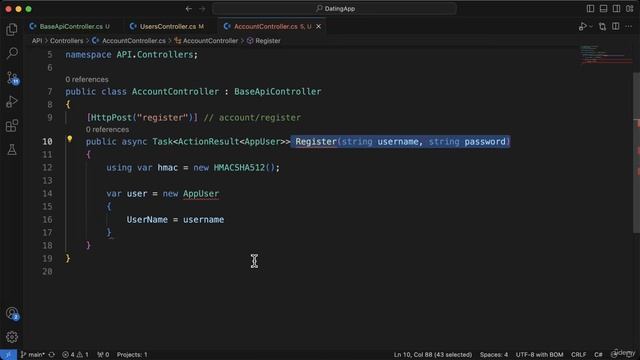Change encoding via UTF-8 with BOM
This screenshot has height=360, width=640.
539,355
